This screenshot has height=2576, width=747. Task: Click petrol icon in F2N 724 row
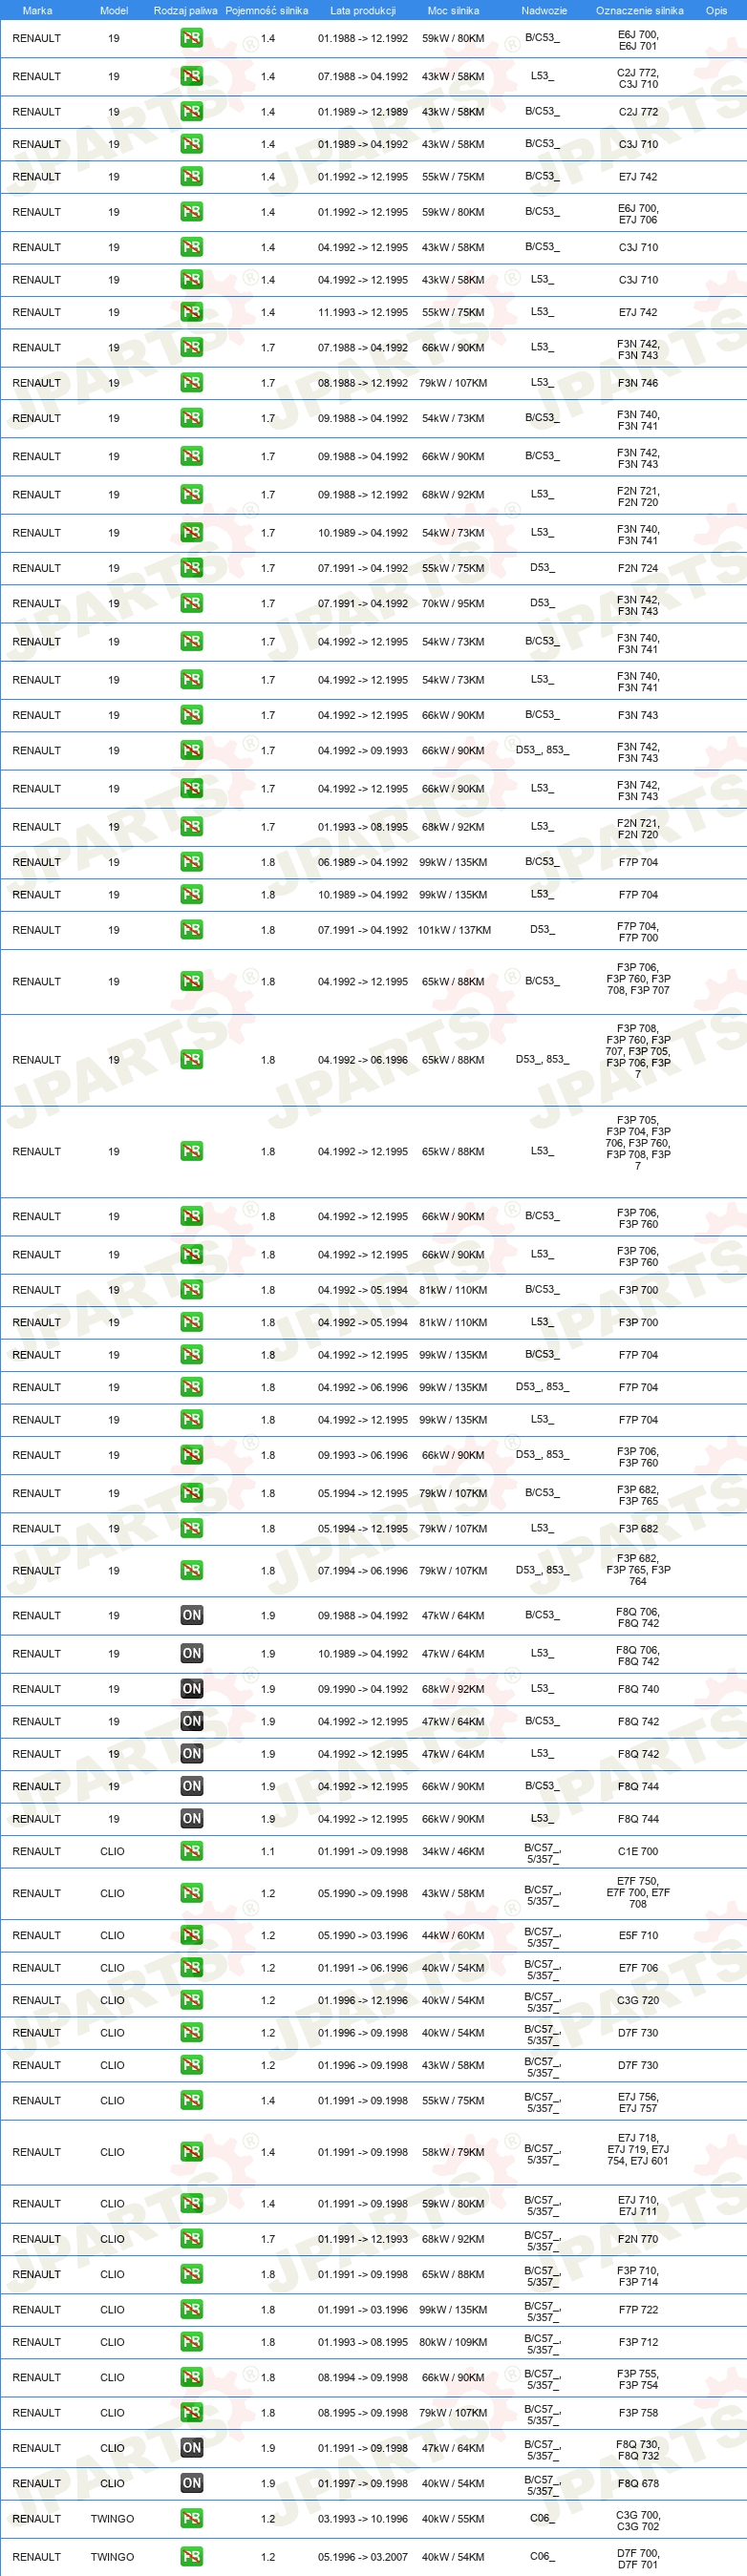[191, 568]
